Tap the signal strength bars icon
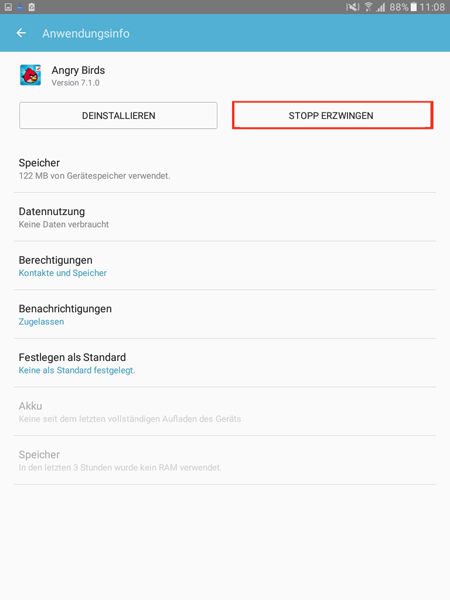The height and width of the screenshot is (600, 450). pyautogui.click(x=380, y=7)
